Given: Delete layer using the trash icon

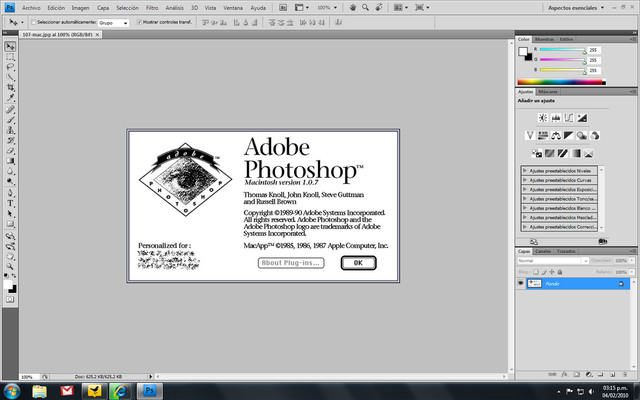Looking at the screenshot, I should click(624, 374).
